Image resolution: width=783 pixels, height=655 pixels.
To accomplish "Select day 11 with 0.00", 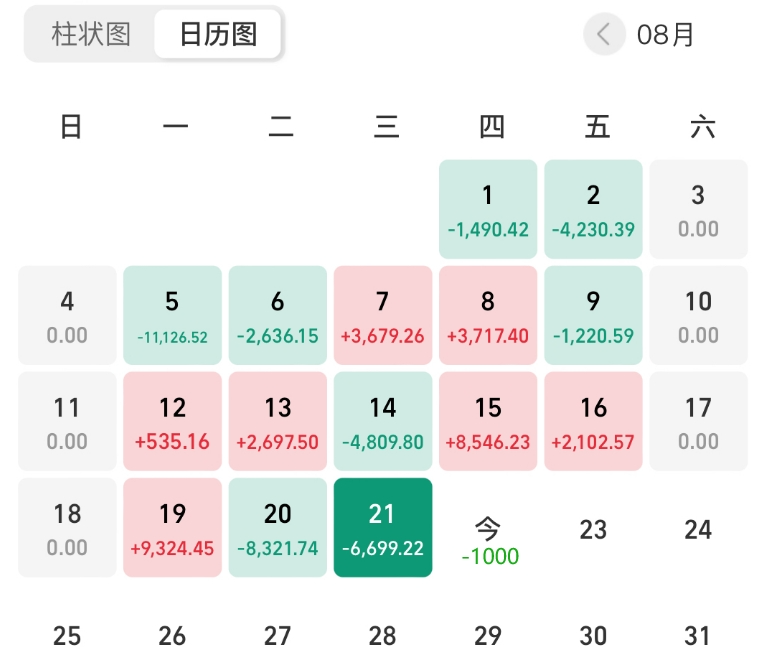I will click(67, 421).
